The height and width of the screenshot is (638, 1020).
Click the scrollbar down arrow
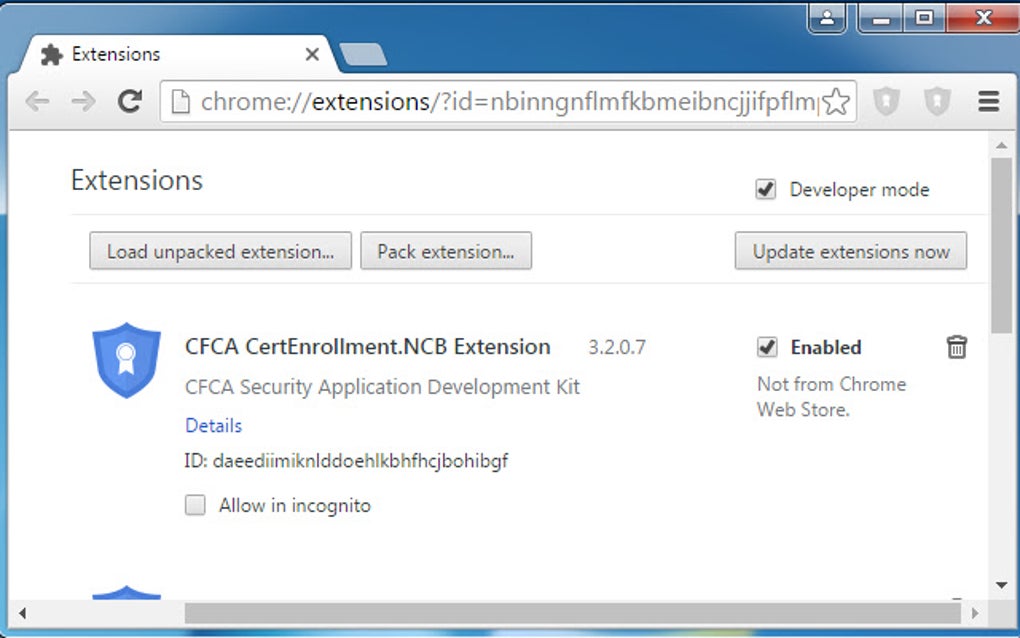(1001, 584)
